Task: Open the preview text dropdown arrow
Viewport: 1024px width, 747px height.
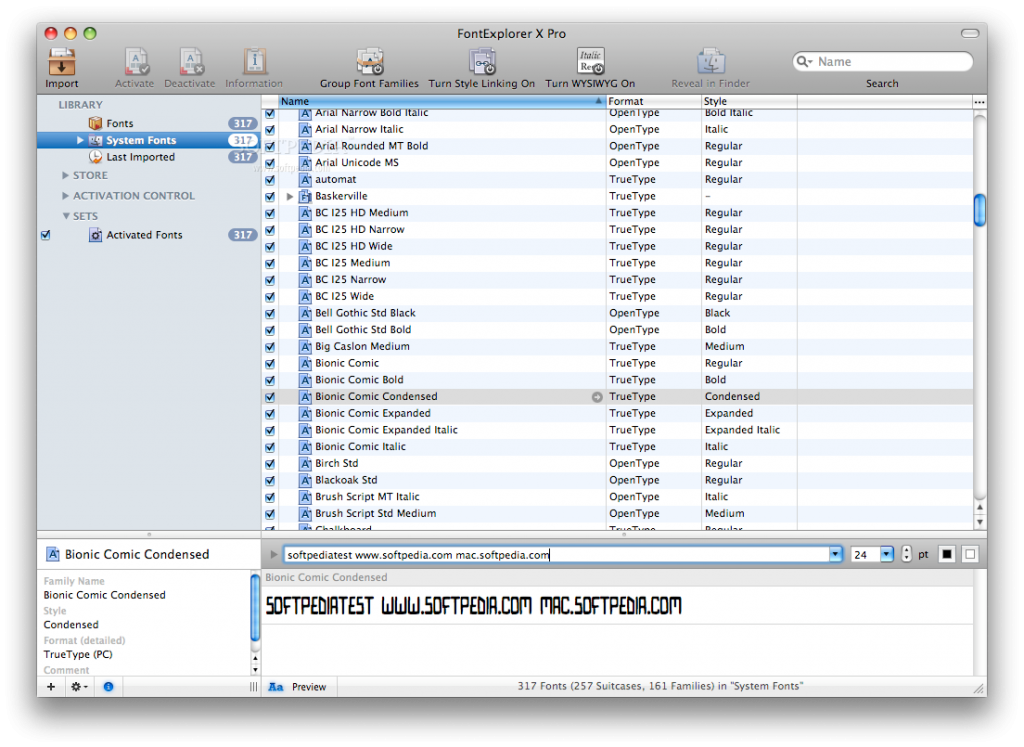Action: click(x=835, y=554)
